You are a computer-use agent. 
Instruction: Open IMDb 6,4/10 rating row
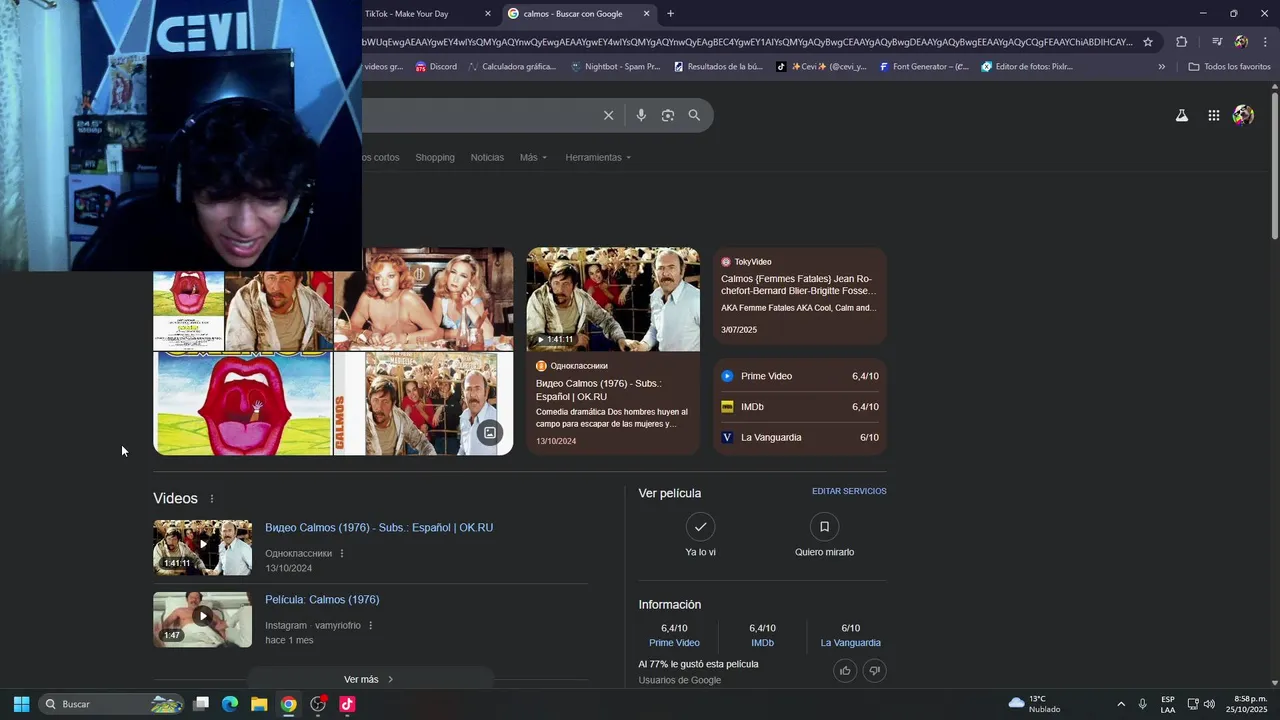(x=800, y=407)
